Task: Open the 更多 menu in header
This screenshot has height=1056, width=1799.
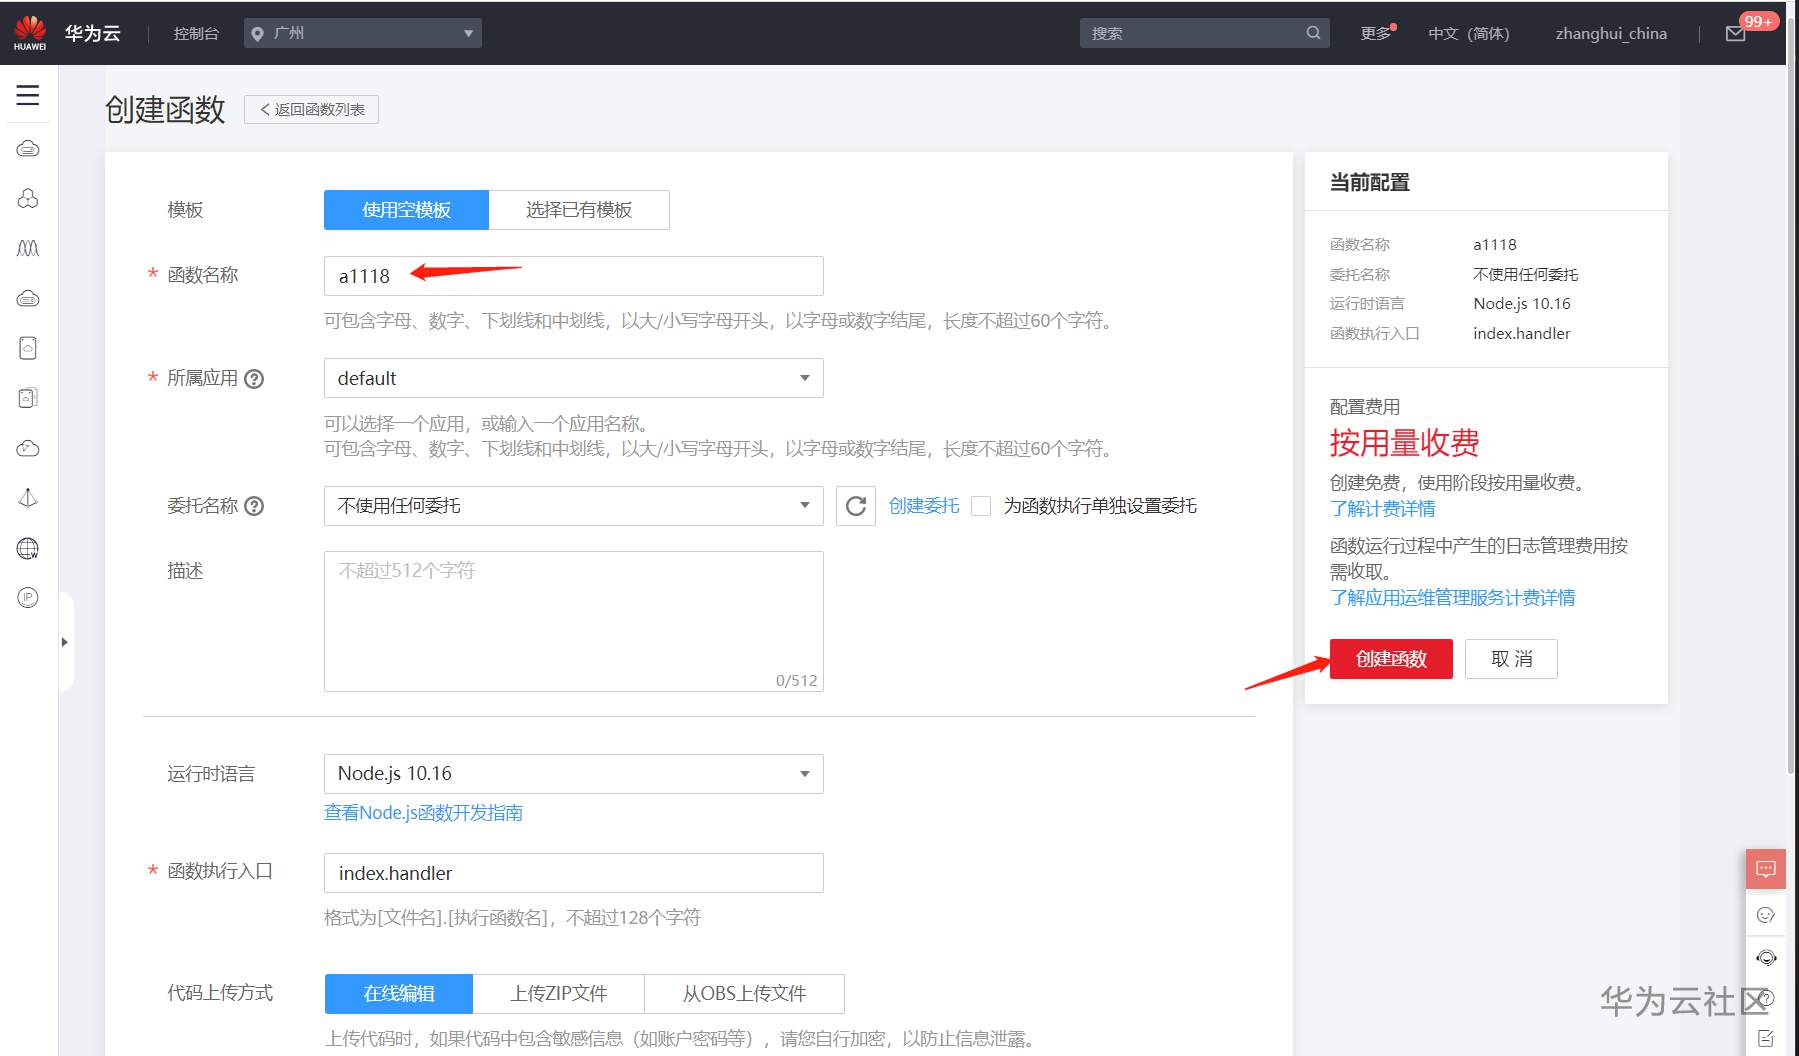Action: 1376,34
